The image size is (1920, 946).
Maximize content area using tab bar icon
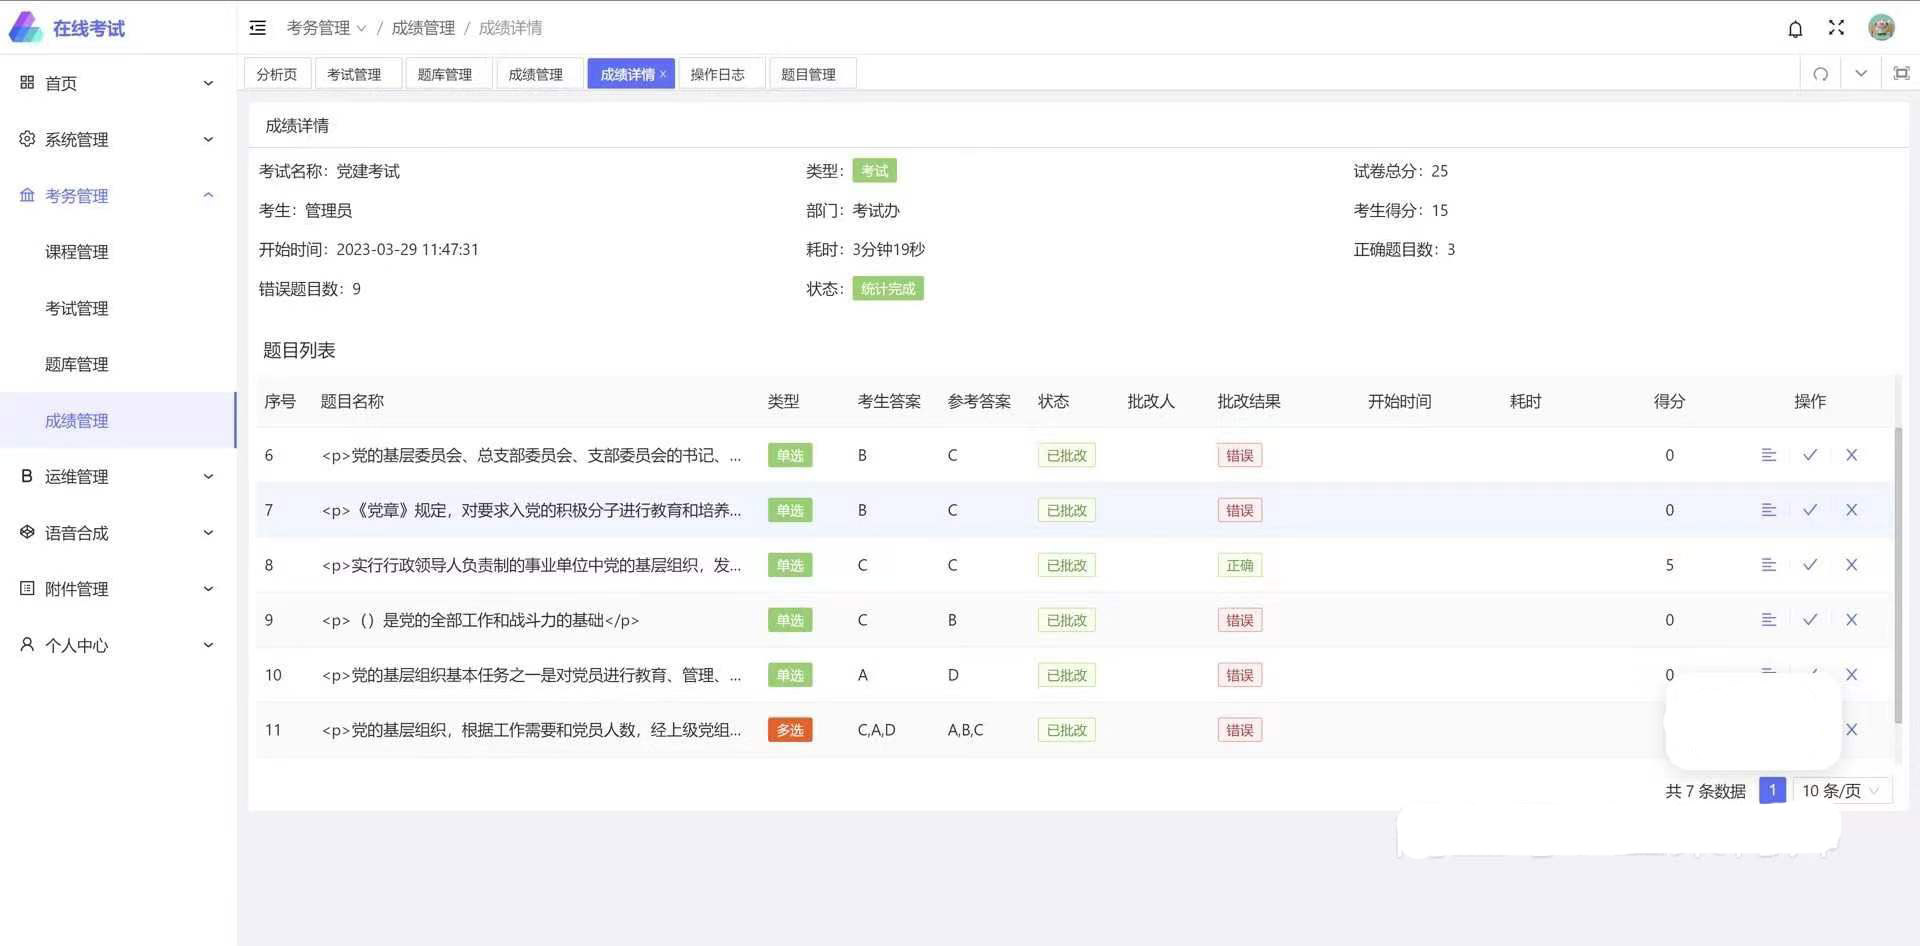click(x=1901, y=74)
